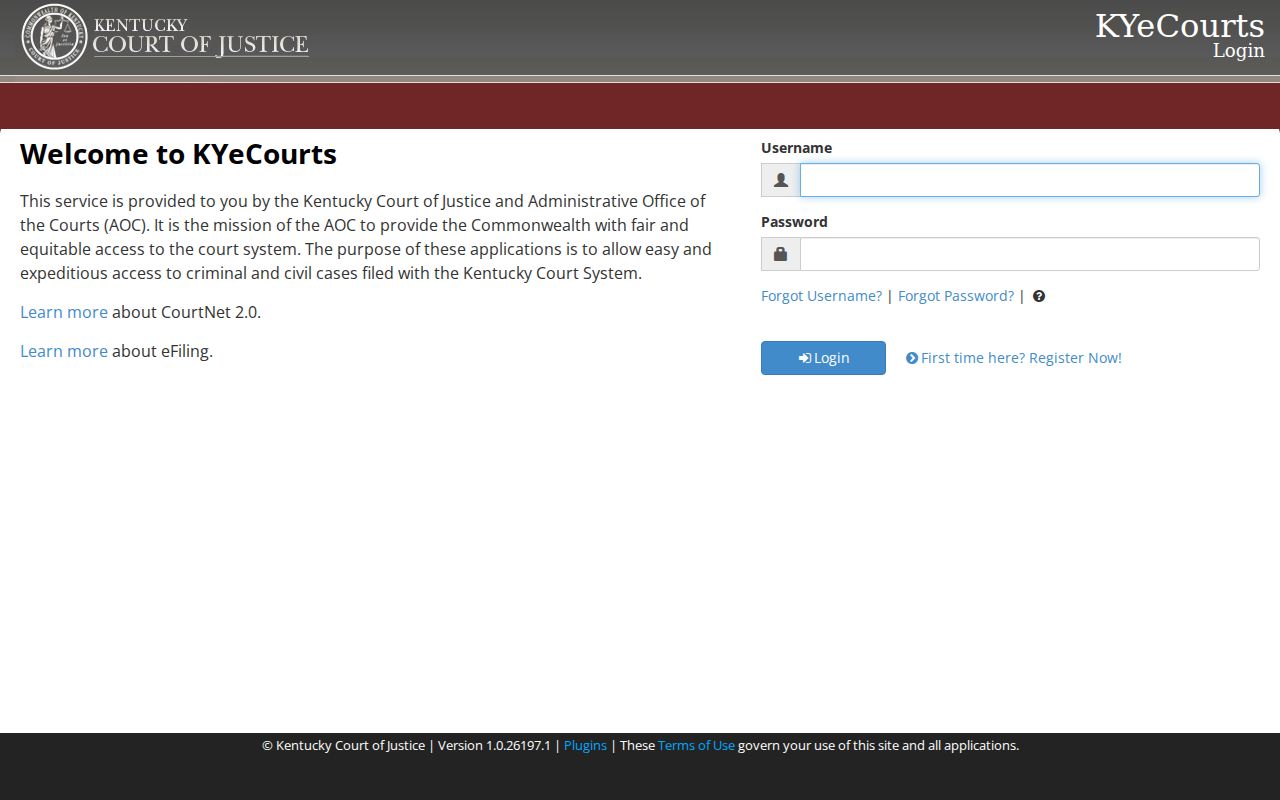This screenshot has height=800, width=1280.
Task: Focus the Password input field
Action: 1029,254
